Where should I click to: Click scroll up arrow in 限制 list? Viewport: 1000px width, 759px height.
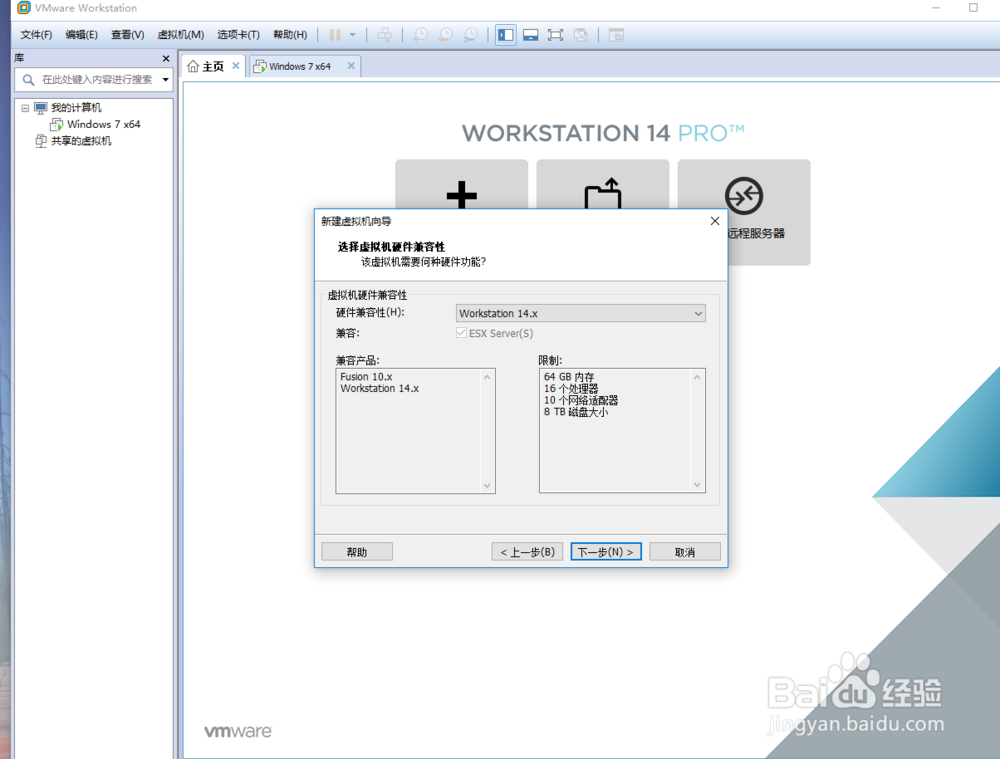697,378
